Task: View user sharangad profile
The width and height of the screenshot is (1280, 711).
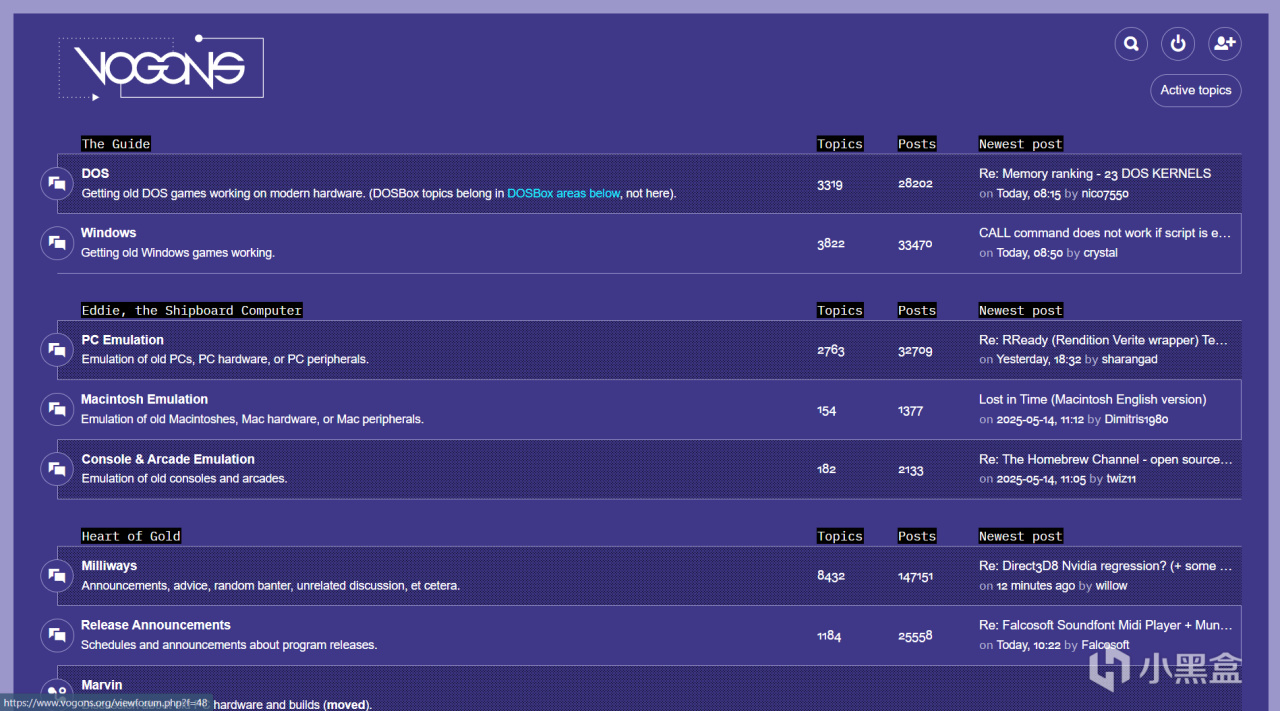Action: click(1129, 359)
